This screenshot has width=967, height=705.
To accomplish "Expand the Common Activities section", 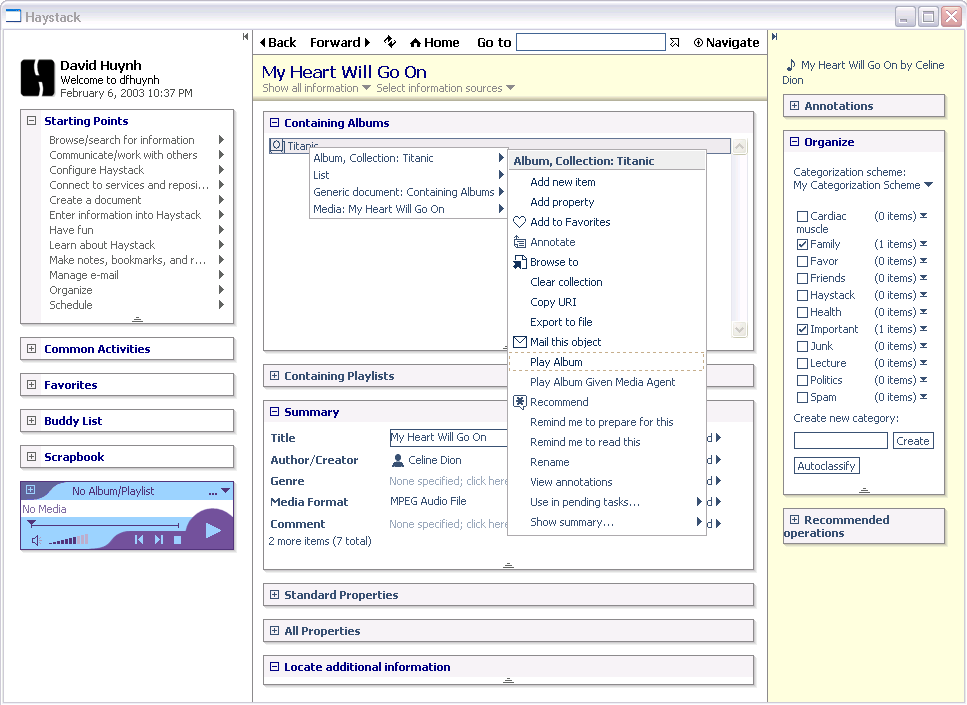I will [32, 349].
